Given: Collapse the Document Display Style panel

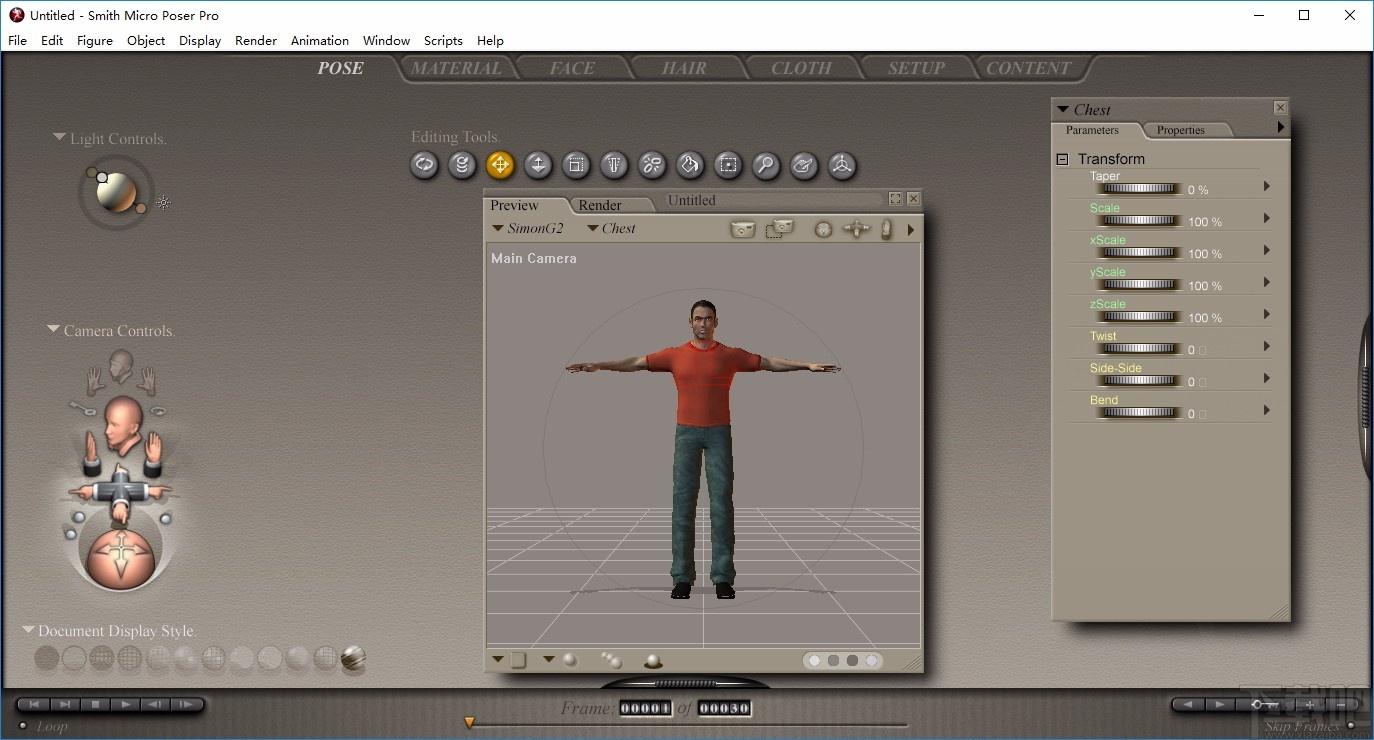Looking at the screenshot, I should (29, 630).
